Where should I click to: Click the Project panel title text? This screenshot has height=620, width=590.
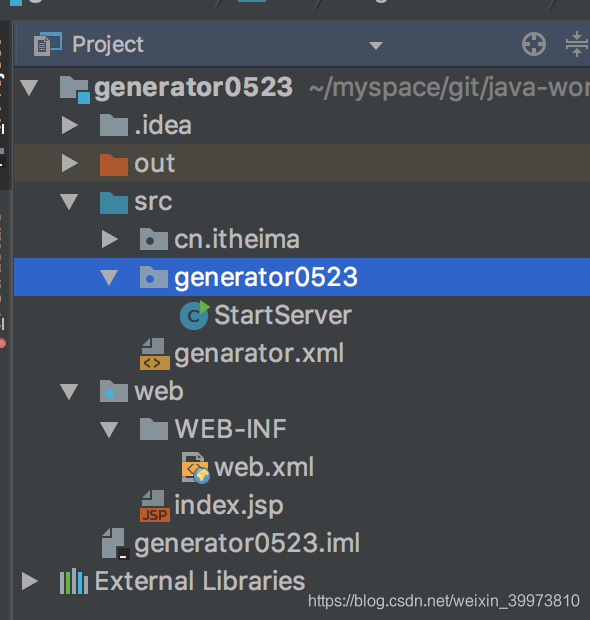108,45
